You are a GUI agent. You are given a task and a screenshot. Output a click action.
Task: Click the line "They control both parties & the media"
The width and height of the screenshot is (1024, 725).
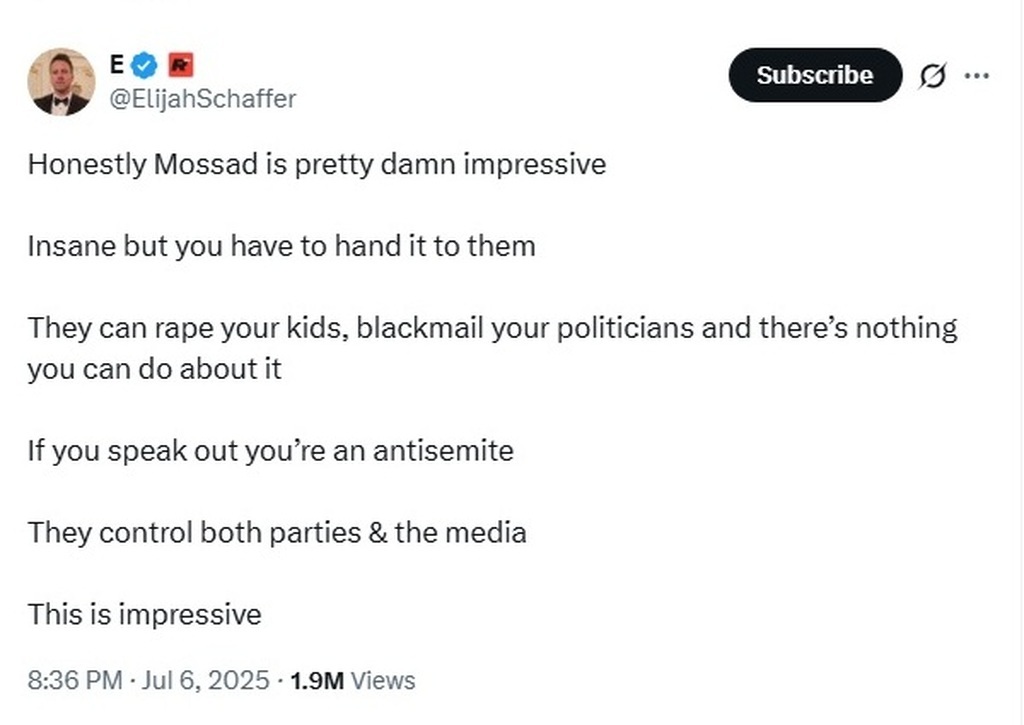[x=276, y=532]
